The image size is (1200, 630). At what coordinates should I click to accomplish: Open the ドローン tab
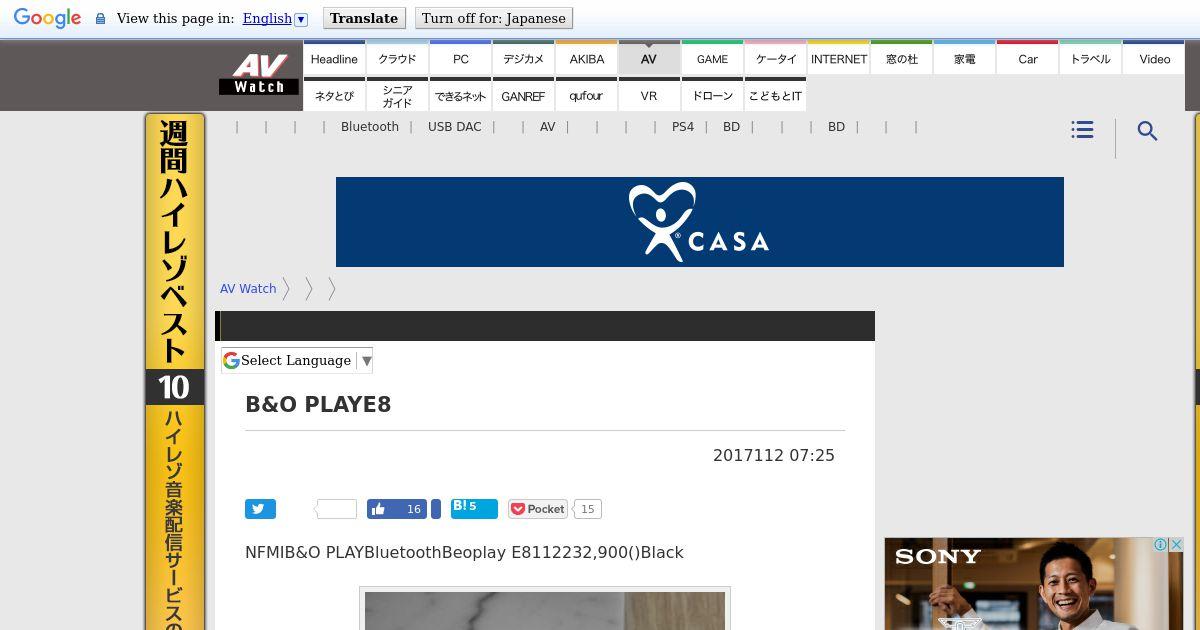coord(712,95)
